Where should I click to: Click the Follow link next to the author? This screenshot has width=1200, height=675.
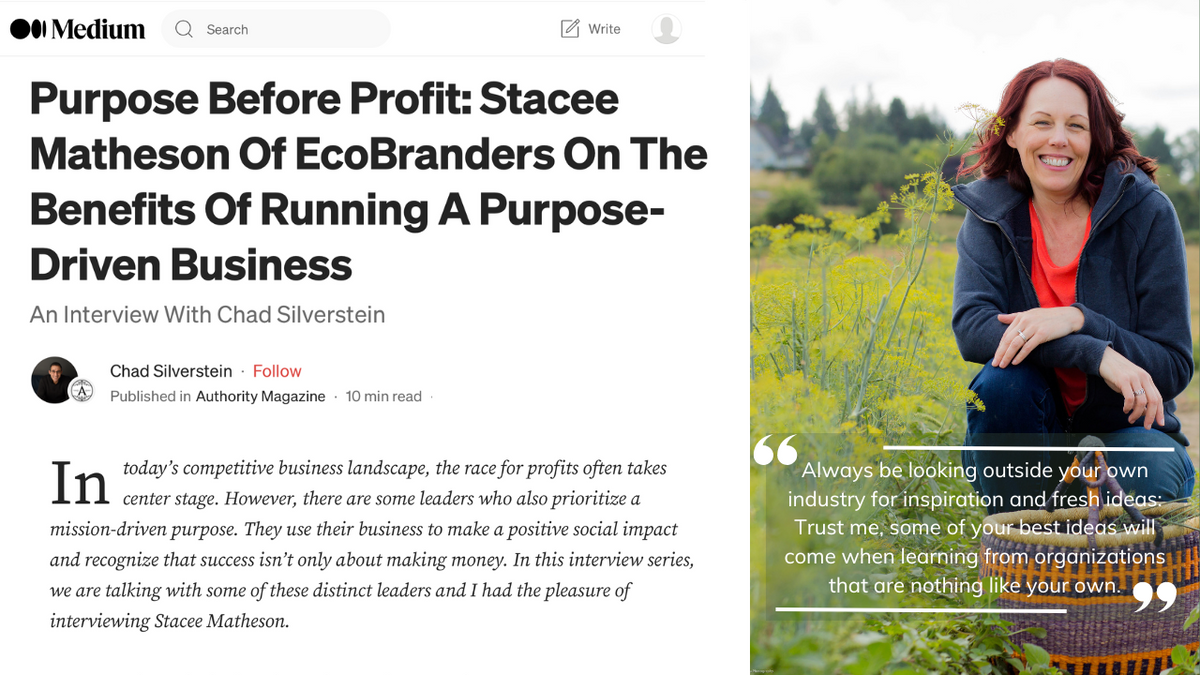click(277, 371)
